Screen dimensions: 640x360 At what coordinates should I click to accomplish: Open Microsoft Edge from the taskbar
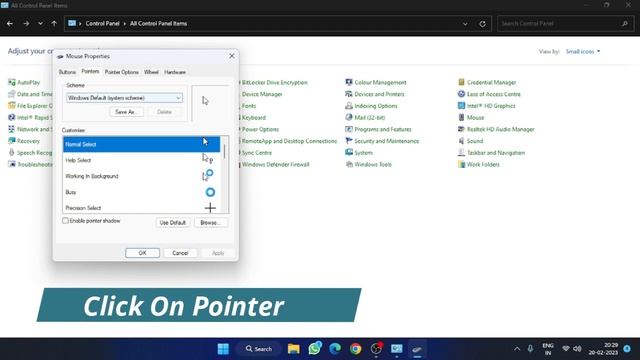point(335,349)
